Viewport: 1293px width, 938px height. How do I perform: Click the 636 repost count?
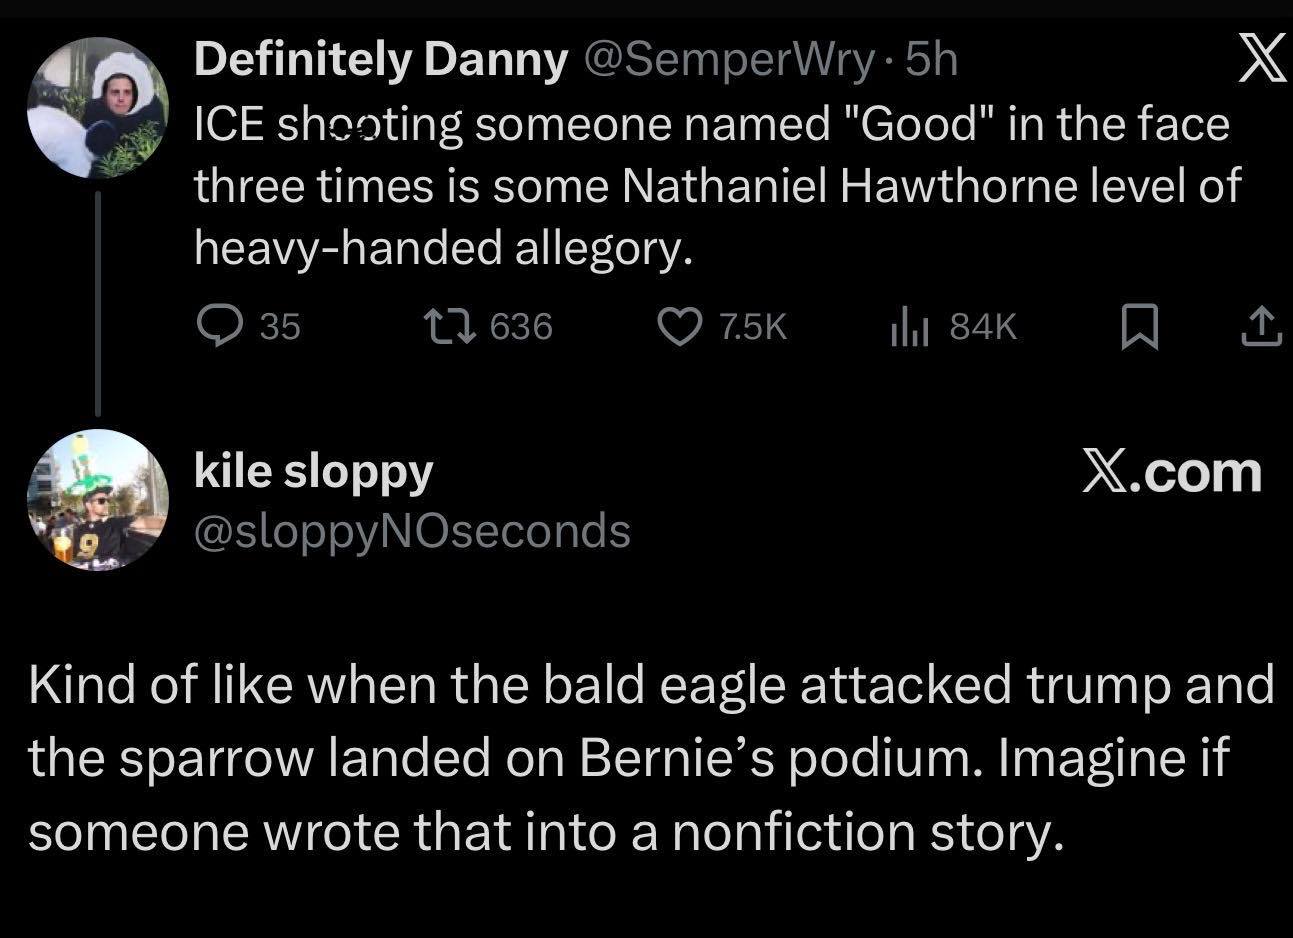pos(520,326)
